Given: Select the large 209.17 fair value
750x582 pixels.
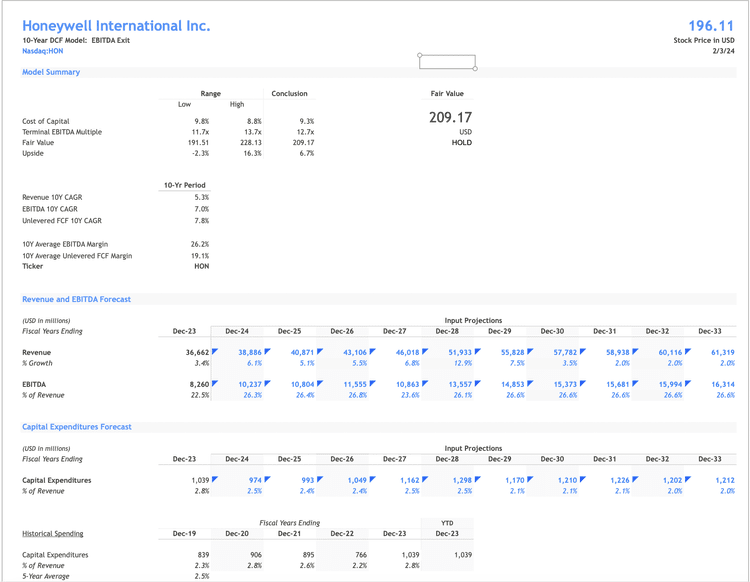Looking at the screenshot, I should 450,118.
